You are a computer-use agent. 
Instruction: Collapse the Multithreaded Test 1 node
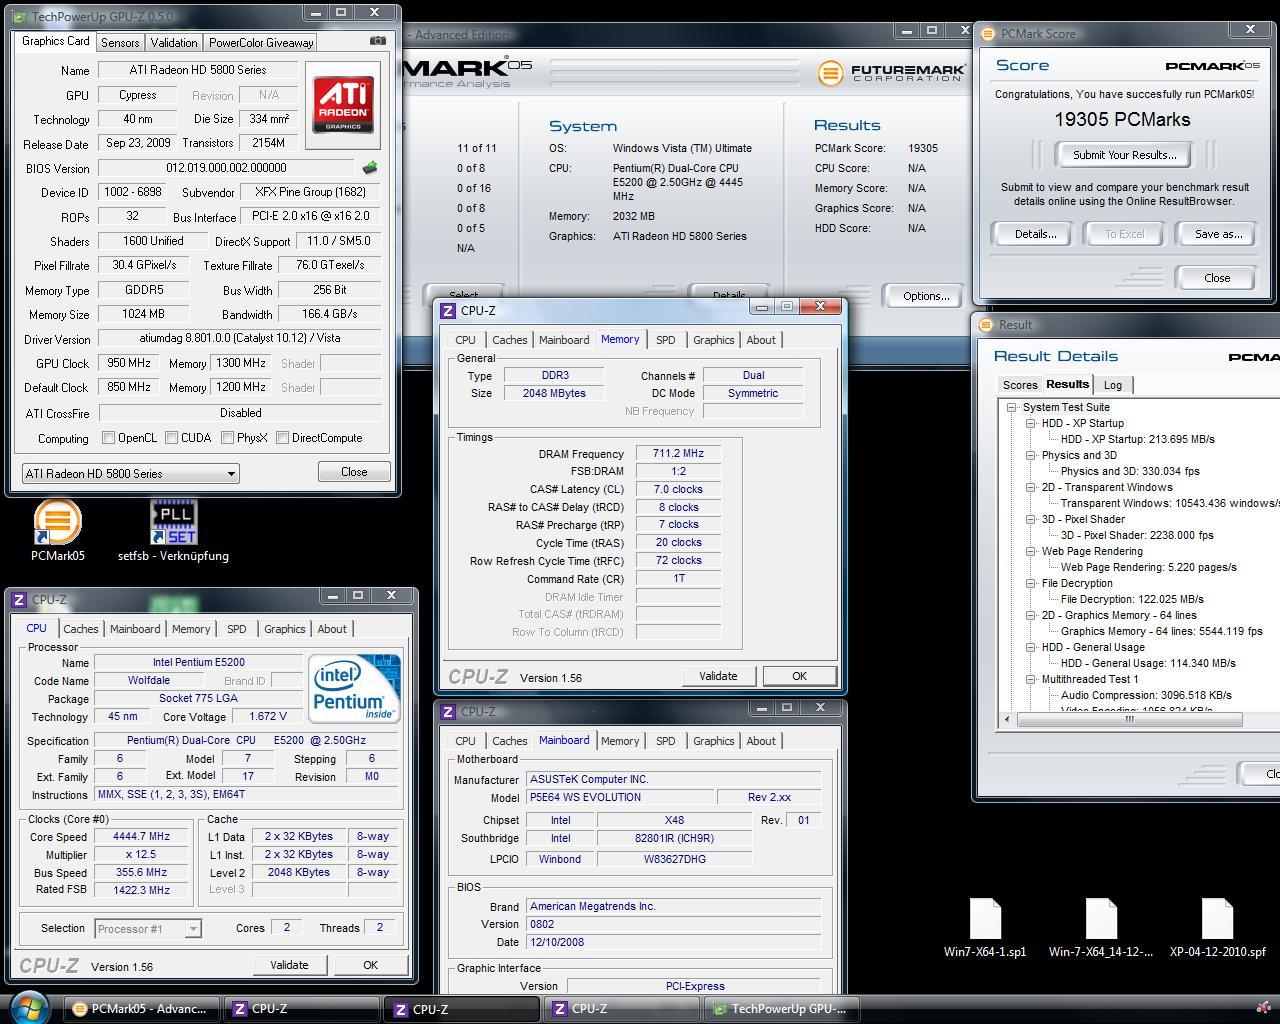[x=1030, y=679]
